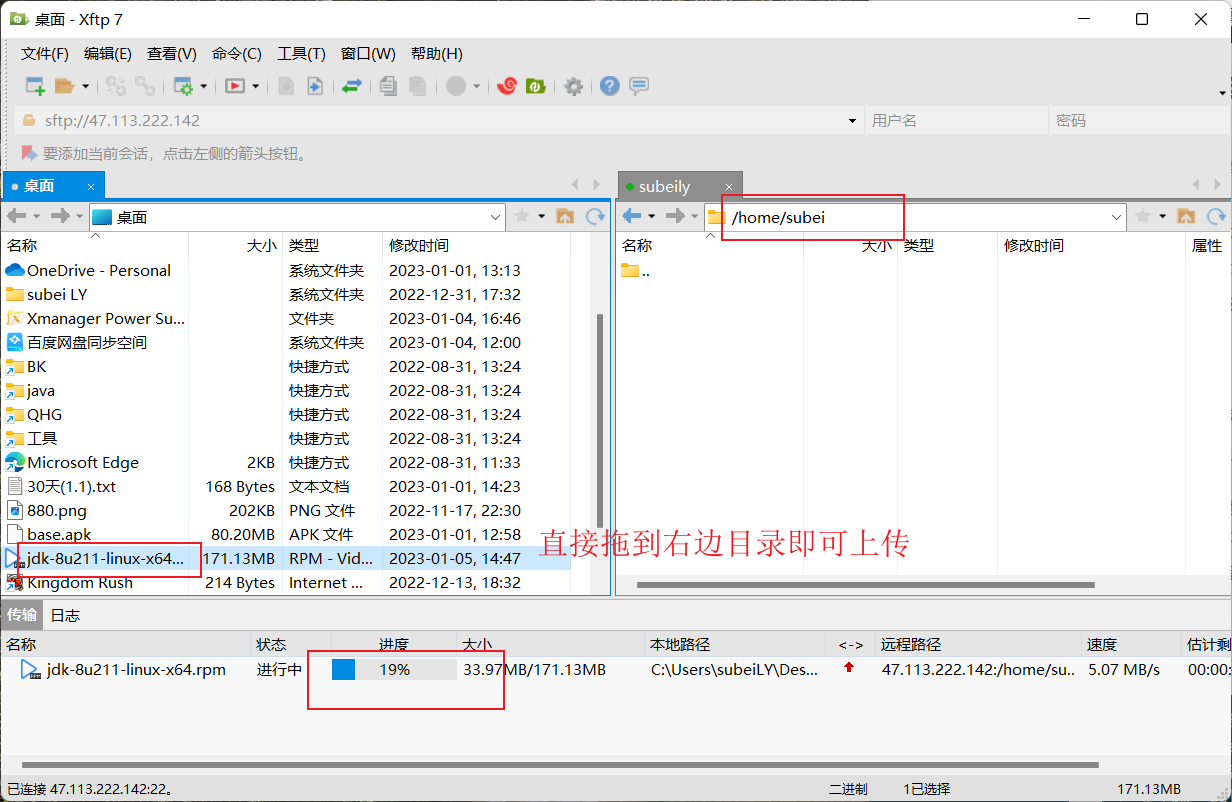Open help via blue question mark icon

610,86
